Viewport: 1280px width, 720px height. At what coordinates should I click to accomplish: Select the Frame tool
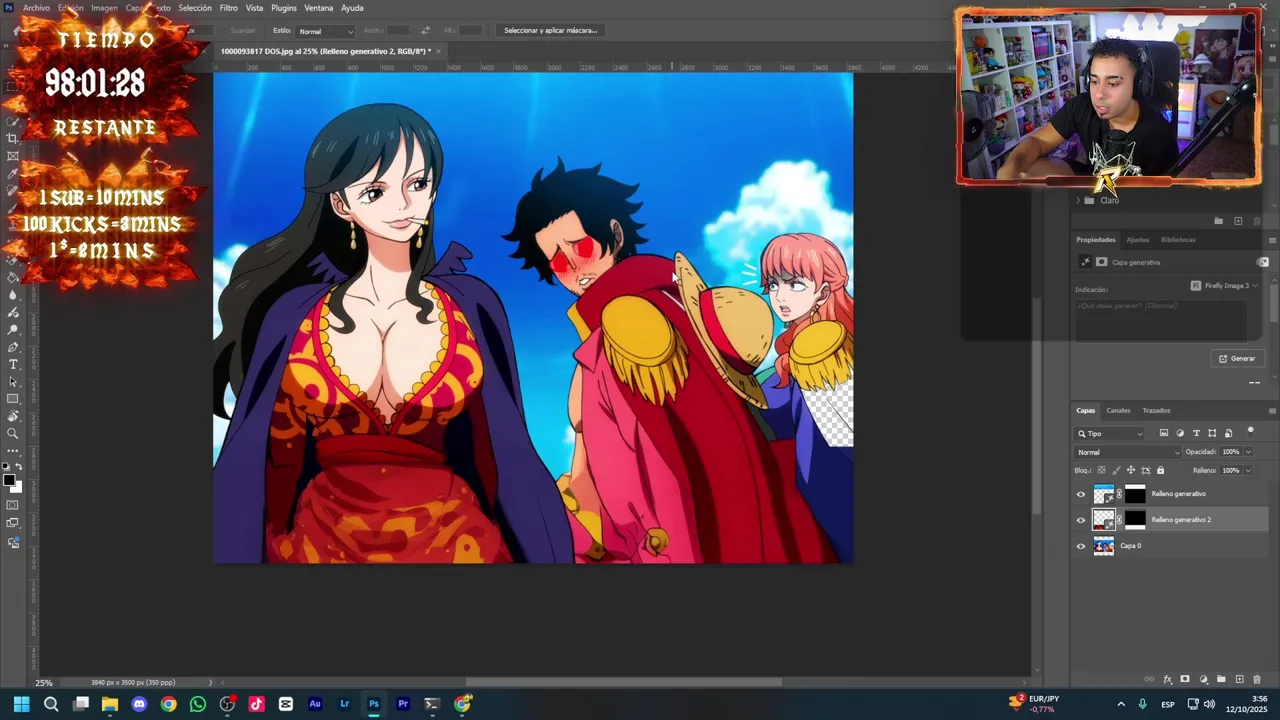[13, 156]
